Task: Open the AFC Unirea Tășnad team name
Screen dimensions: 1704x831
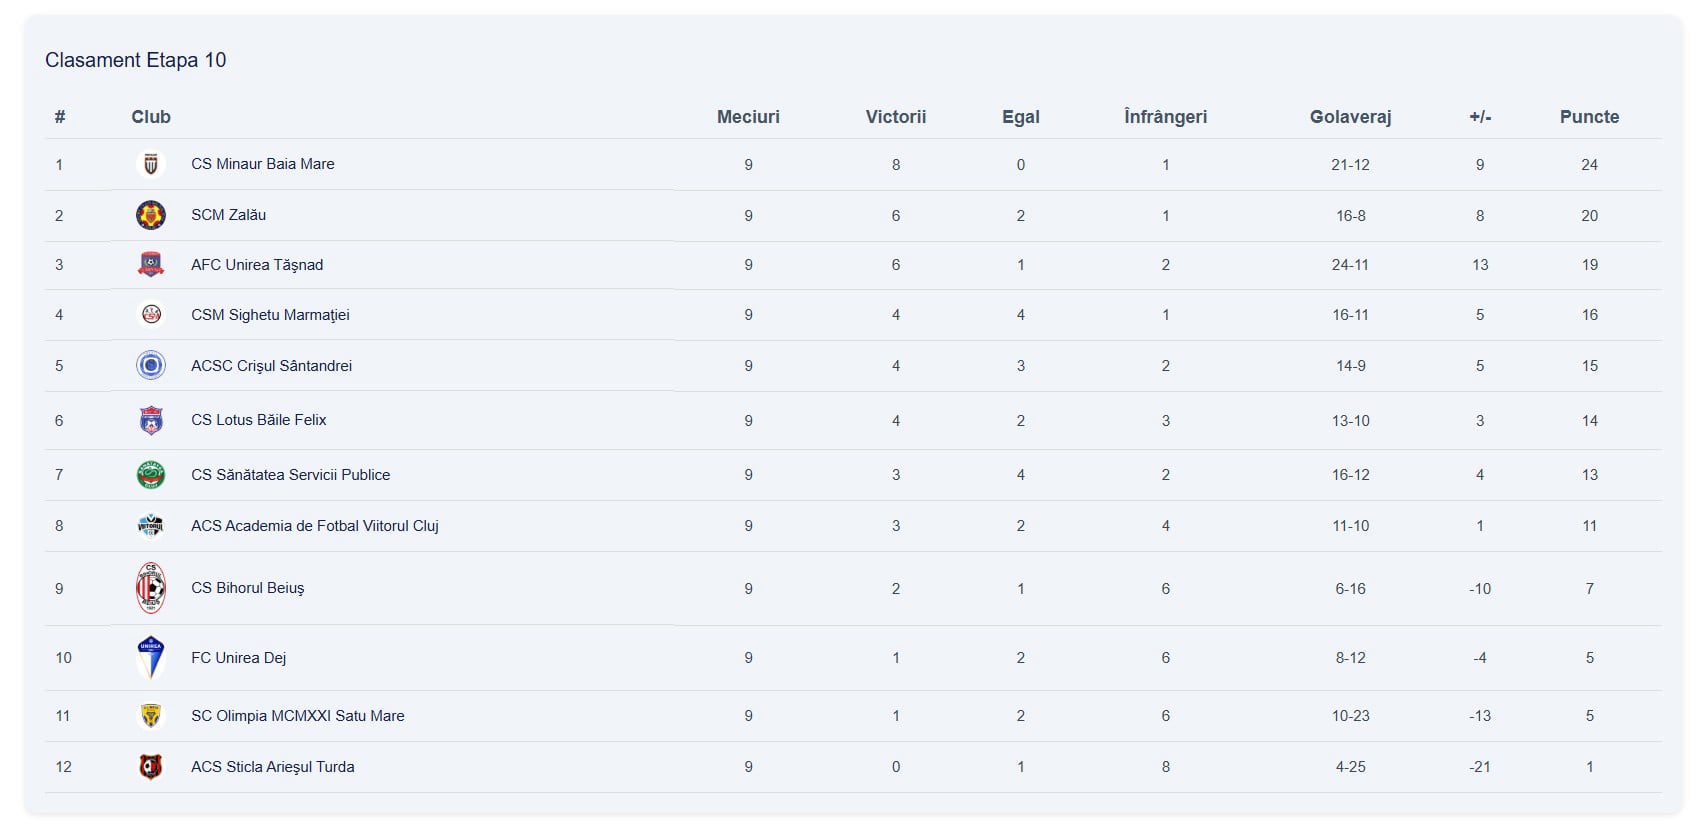Action: coord(257,265)
